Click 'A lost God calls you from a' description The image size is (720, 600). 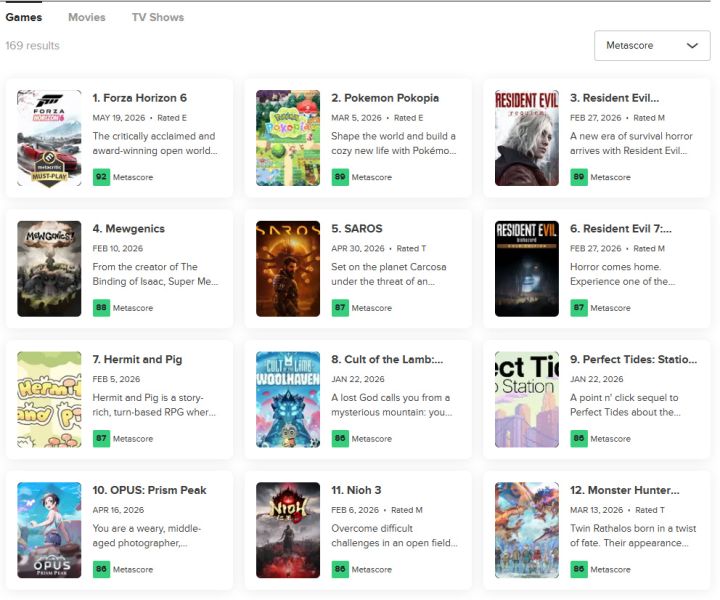click(x=392, y=405)
